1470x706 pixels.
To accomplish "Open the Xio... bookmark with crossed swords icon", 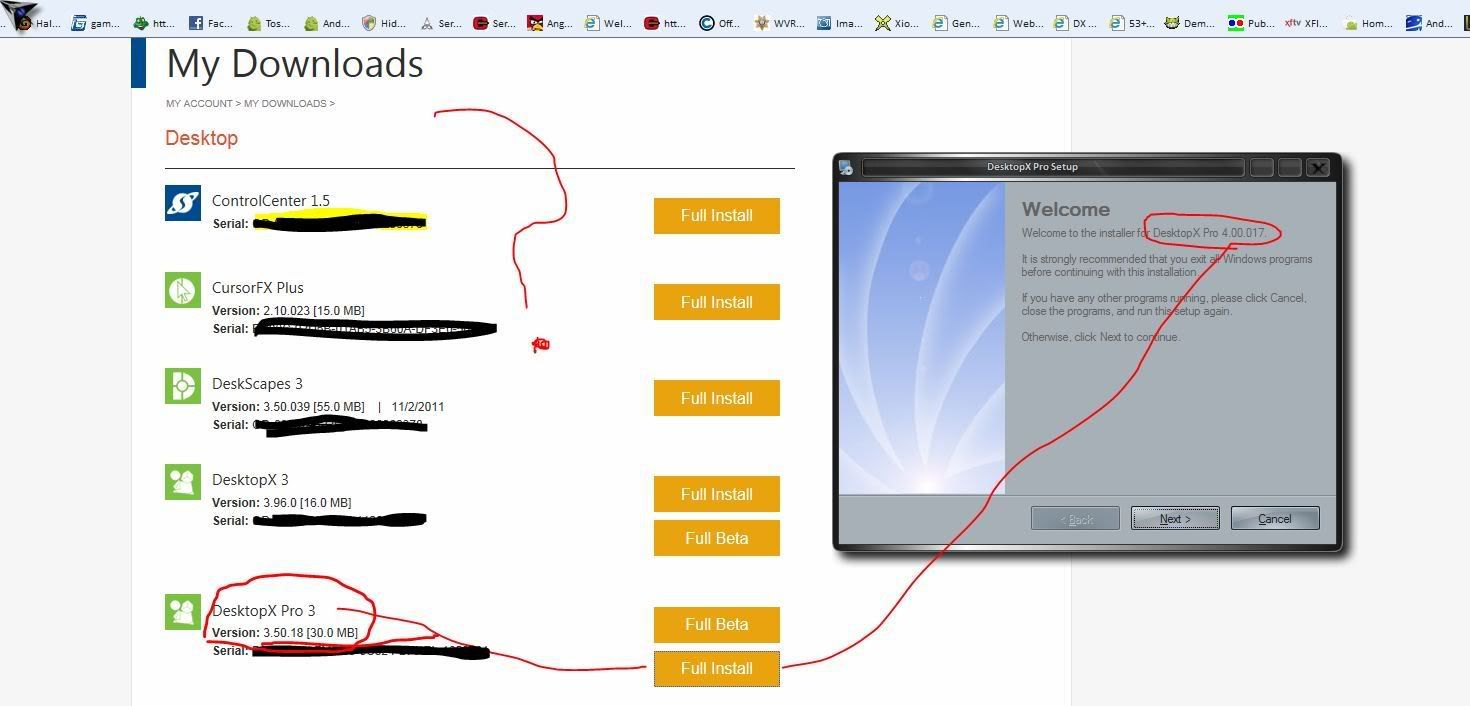I will pos(896,22).
